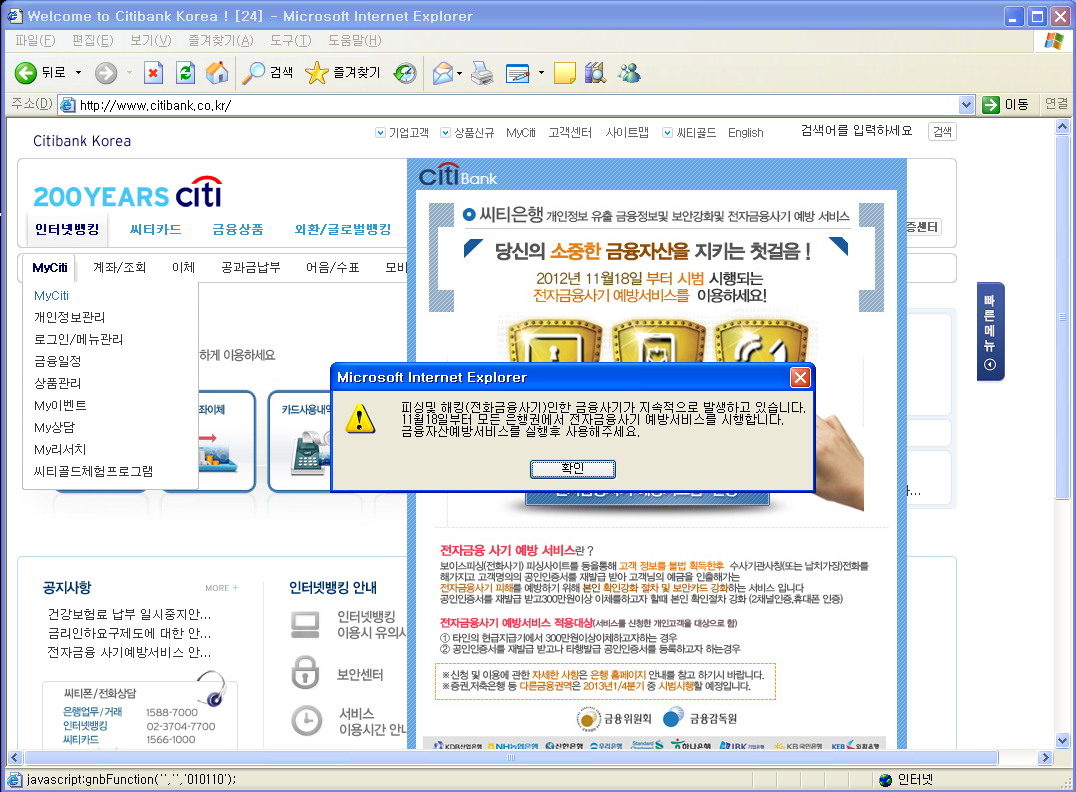Image resolution: width=1076 pixels, height=792 pixels.
Task: Click the Forward arrow icon
Action: [106, 73]
